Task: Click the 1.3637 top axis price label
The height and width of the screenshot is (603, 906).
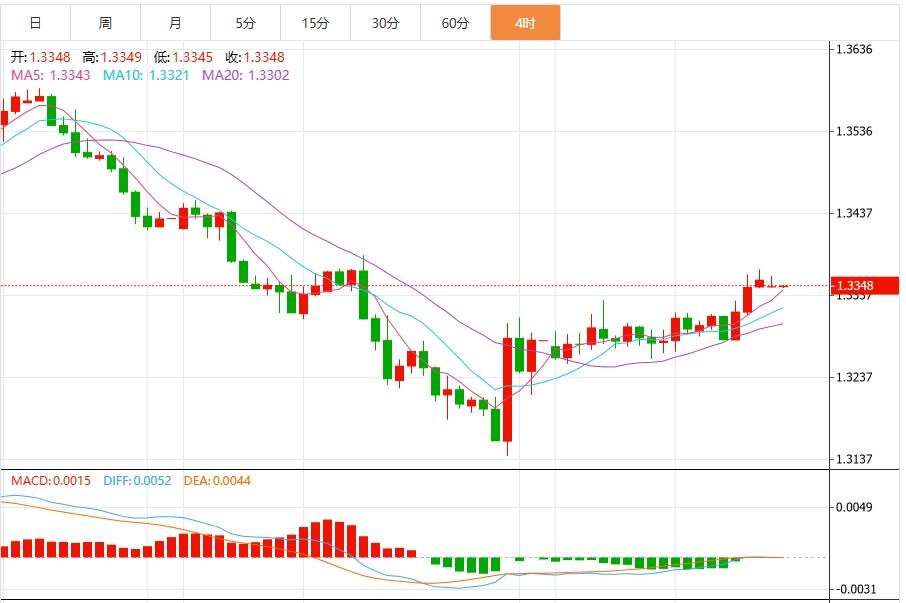Action: (x=851, y=47)
